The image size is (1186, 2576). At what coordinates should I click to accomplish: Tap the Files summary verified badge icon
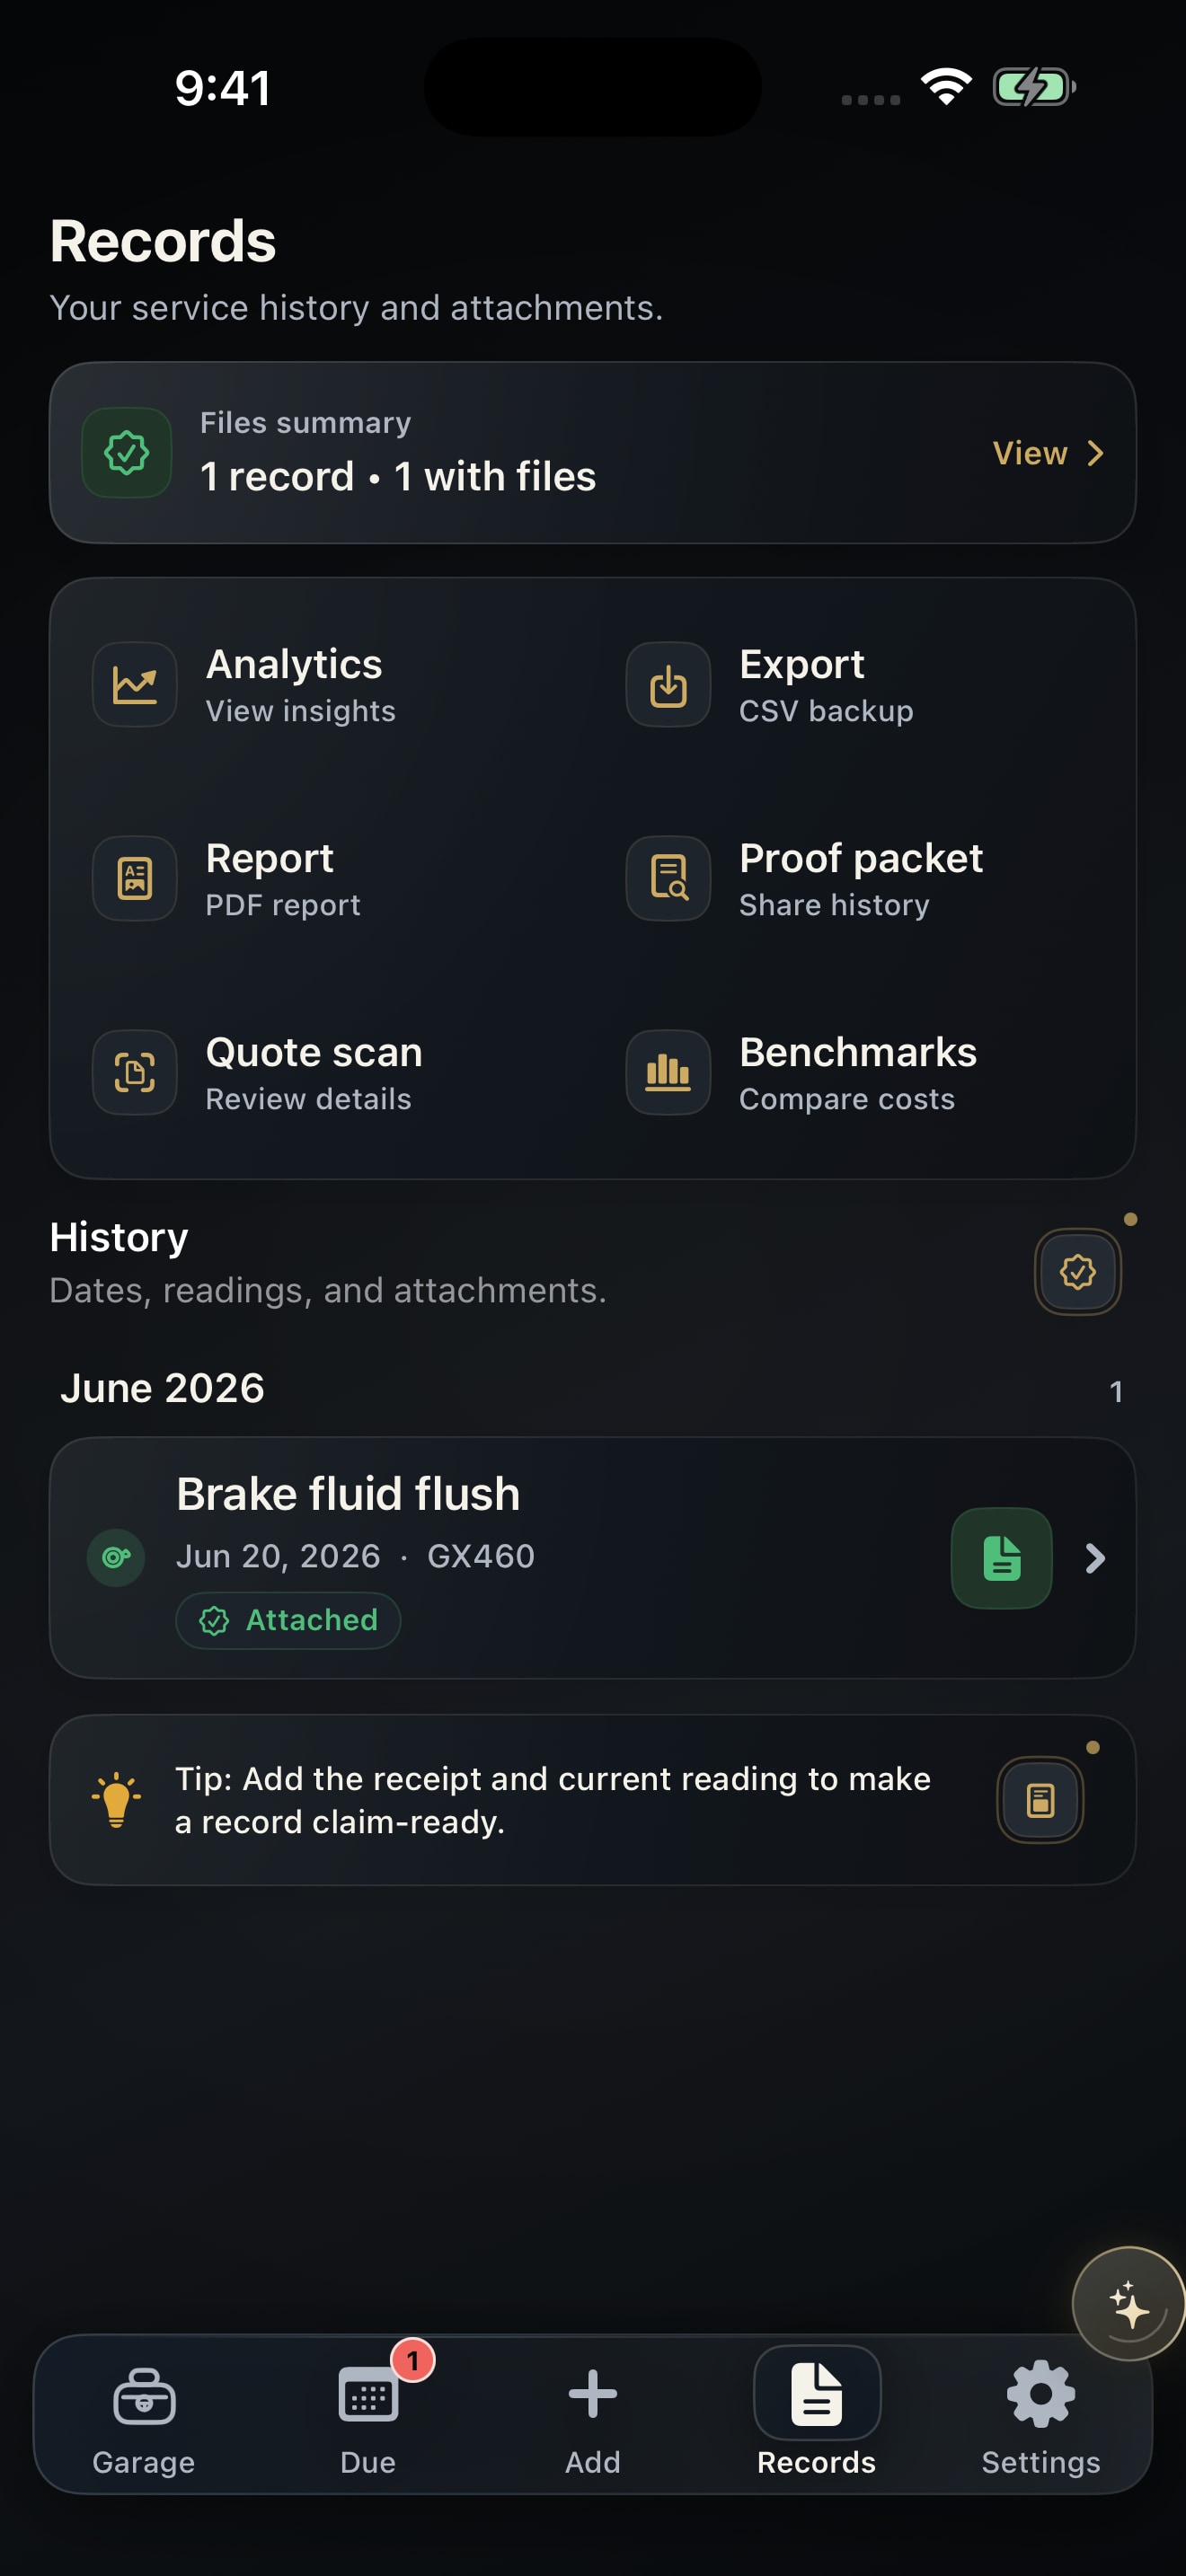coord(127,453)
